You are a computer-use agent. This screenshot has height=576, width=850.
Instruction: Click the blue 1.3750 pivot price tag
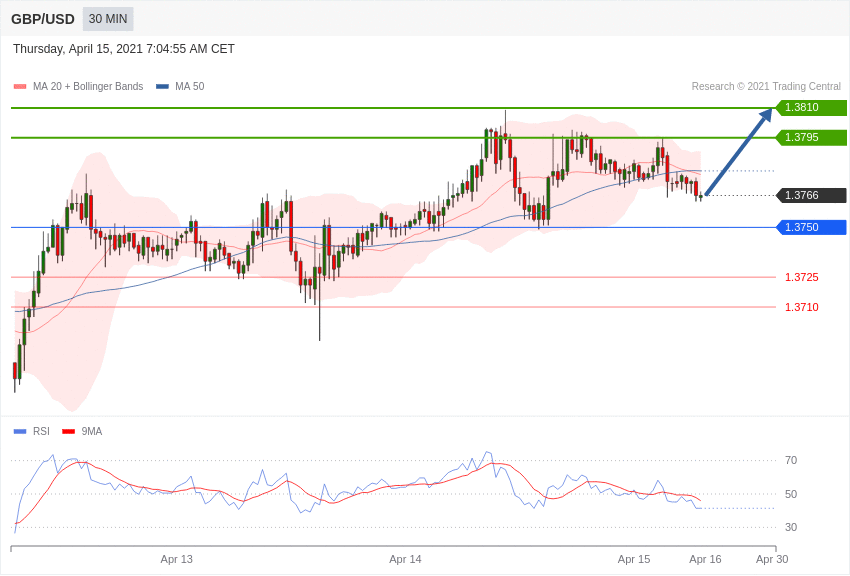point(811,227)
